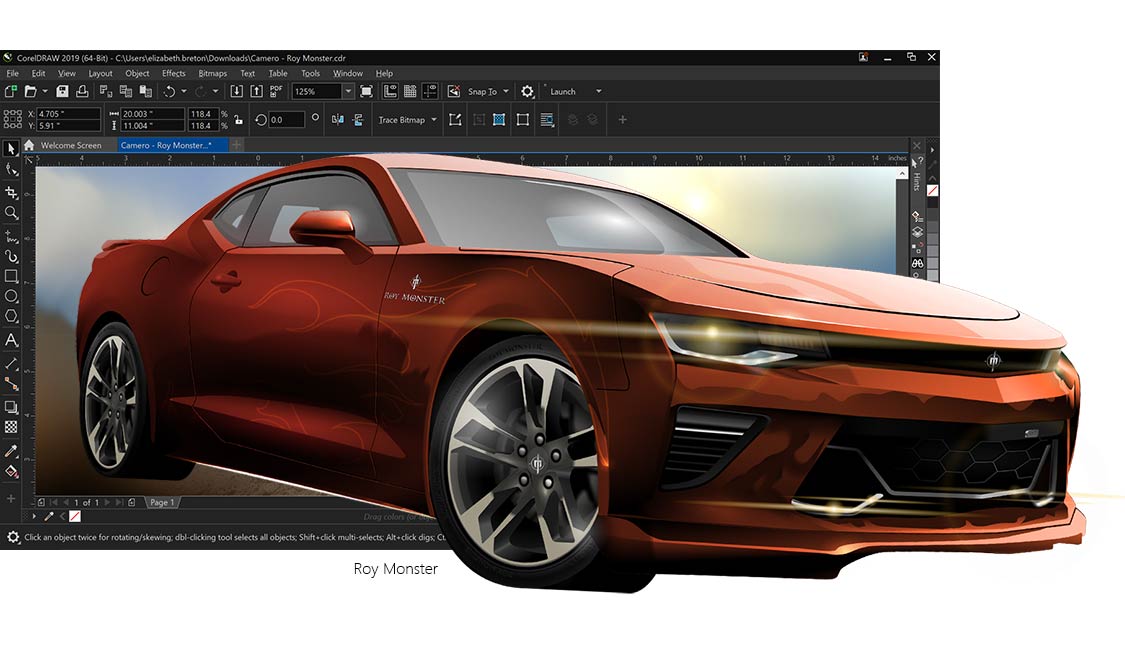Open the Tools menu
Screen dimensions: 1125x650
[x=310, y=73]
